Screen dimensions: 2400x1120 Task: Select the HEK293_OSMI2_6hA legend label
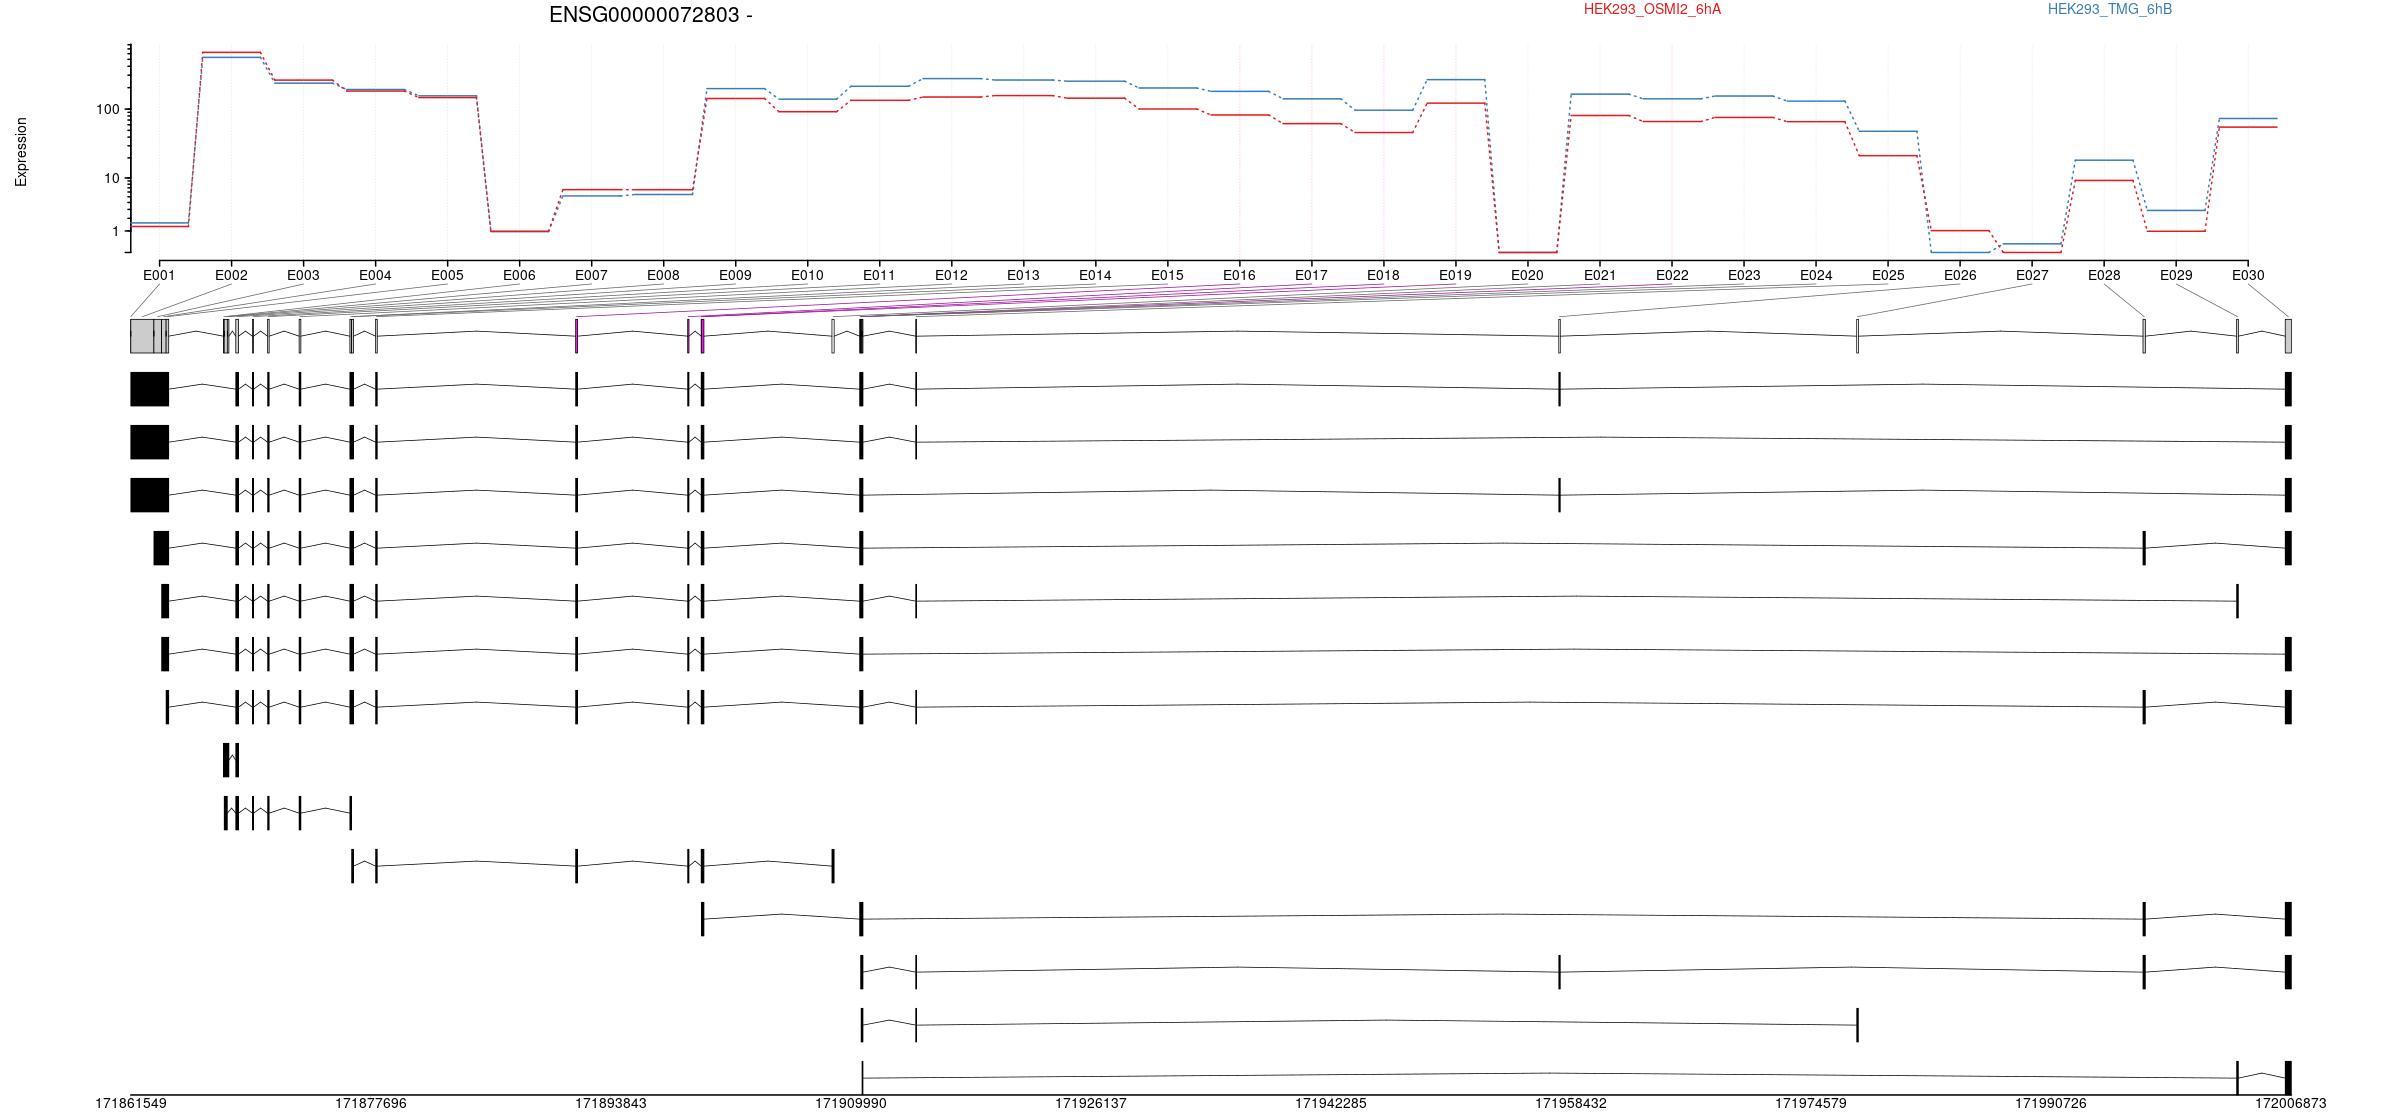tap(1652, 9)
